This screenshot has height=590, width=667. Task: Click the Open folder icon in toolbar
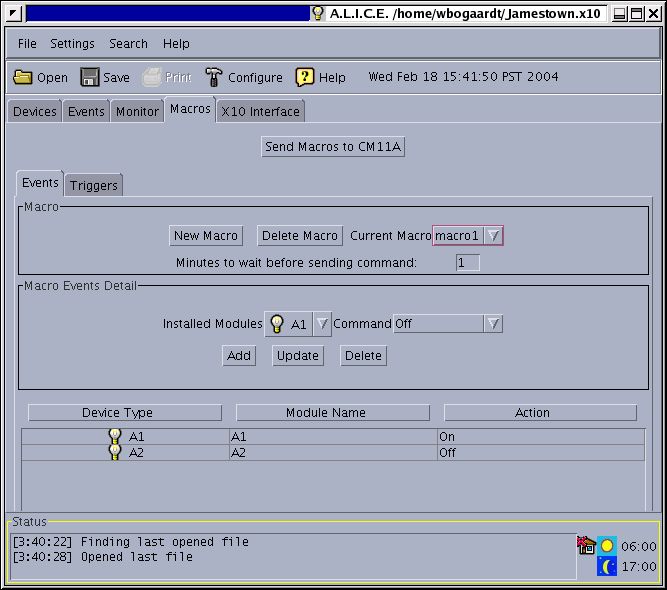point(23,77)
